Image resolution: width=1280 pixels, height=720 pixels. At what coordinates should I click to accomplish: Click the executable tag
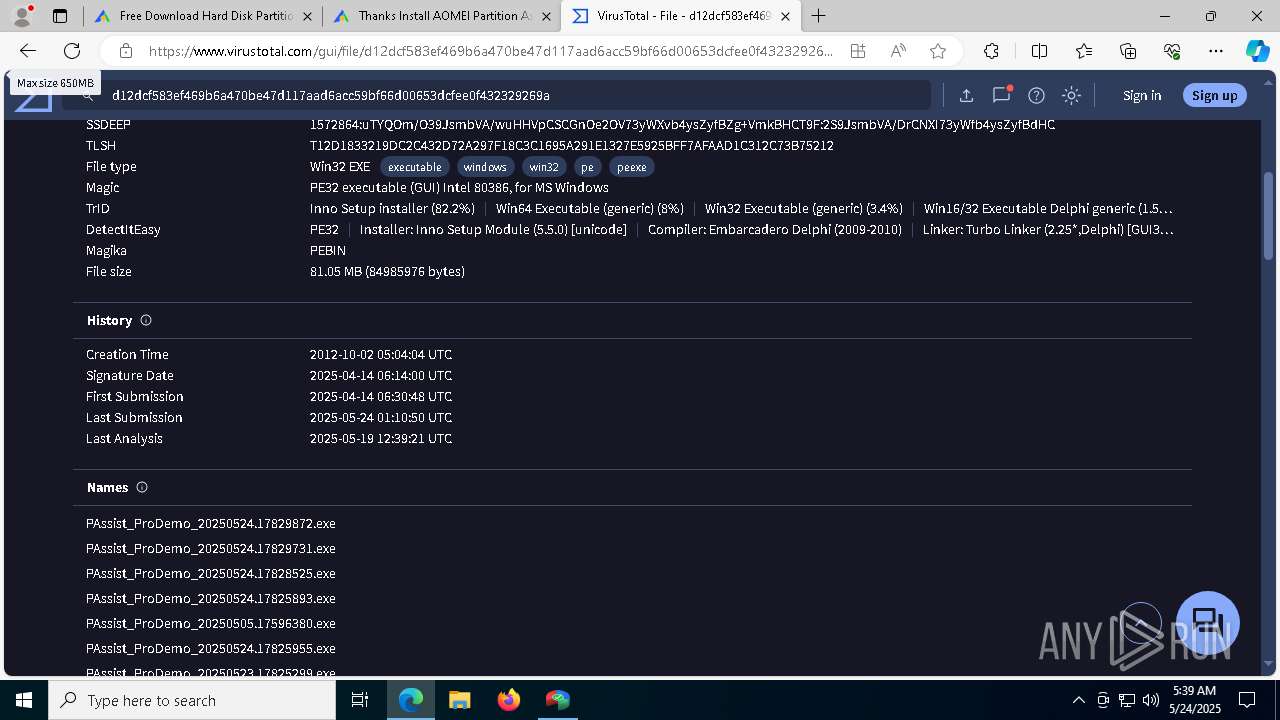(414, 167)
